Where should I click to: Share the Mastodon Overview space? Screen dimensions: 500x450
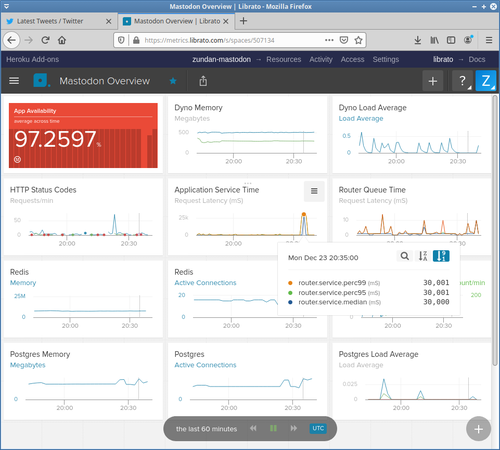pos(203,81)
